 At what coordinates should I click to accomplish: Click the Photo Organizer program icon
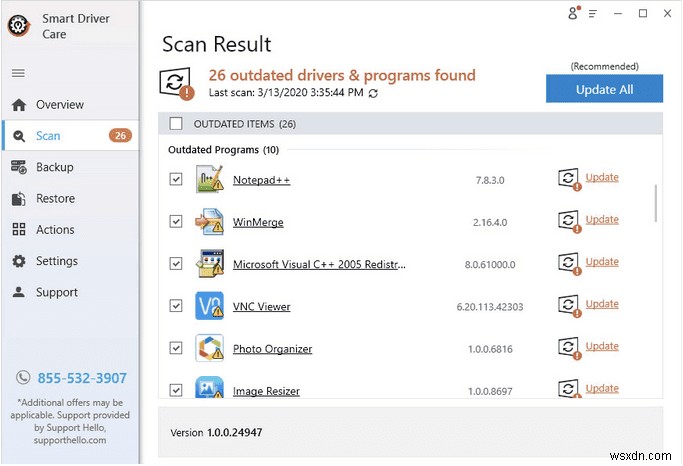[210, 348]
